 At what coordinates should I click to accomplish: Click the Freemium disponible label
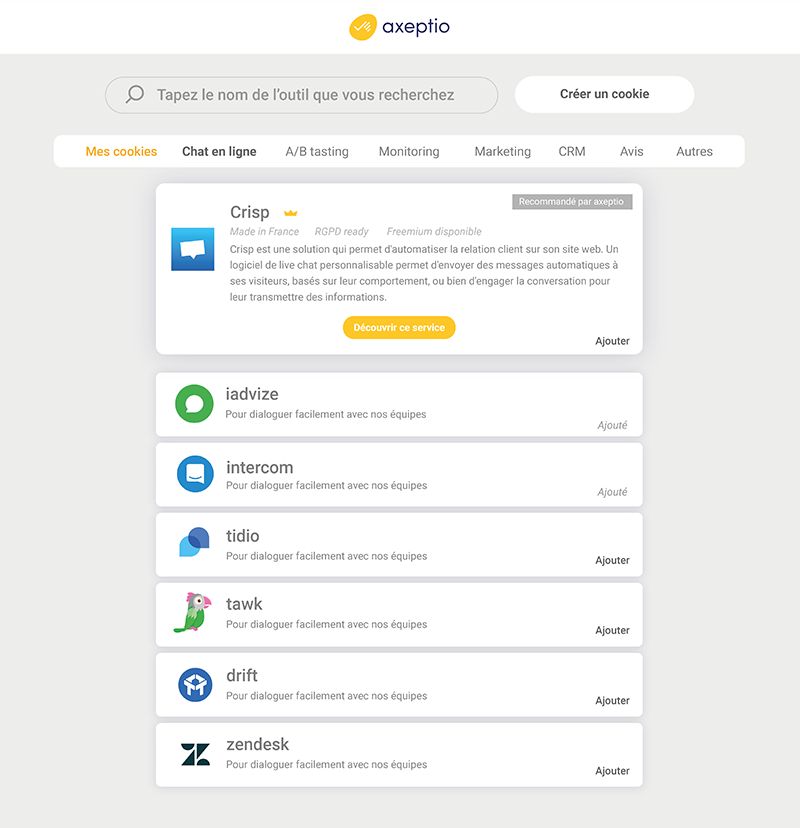[x=434, y=231]
